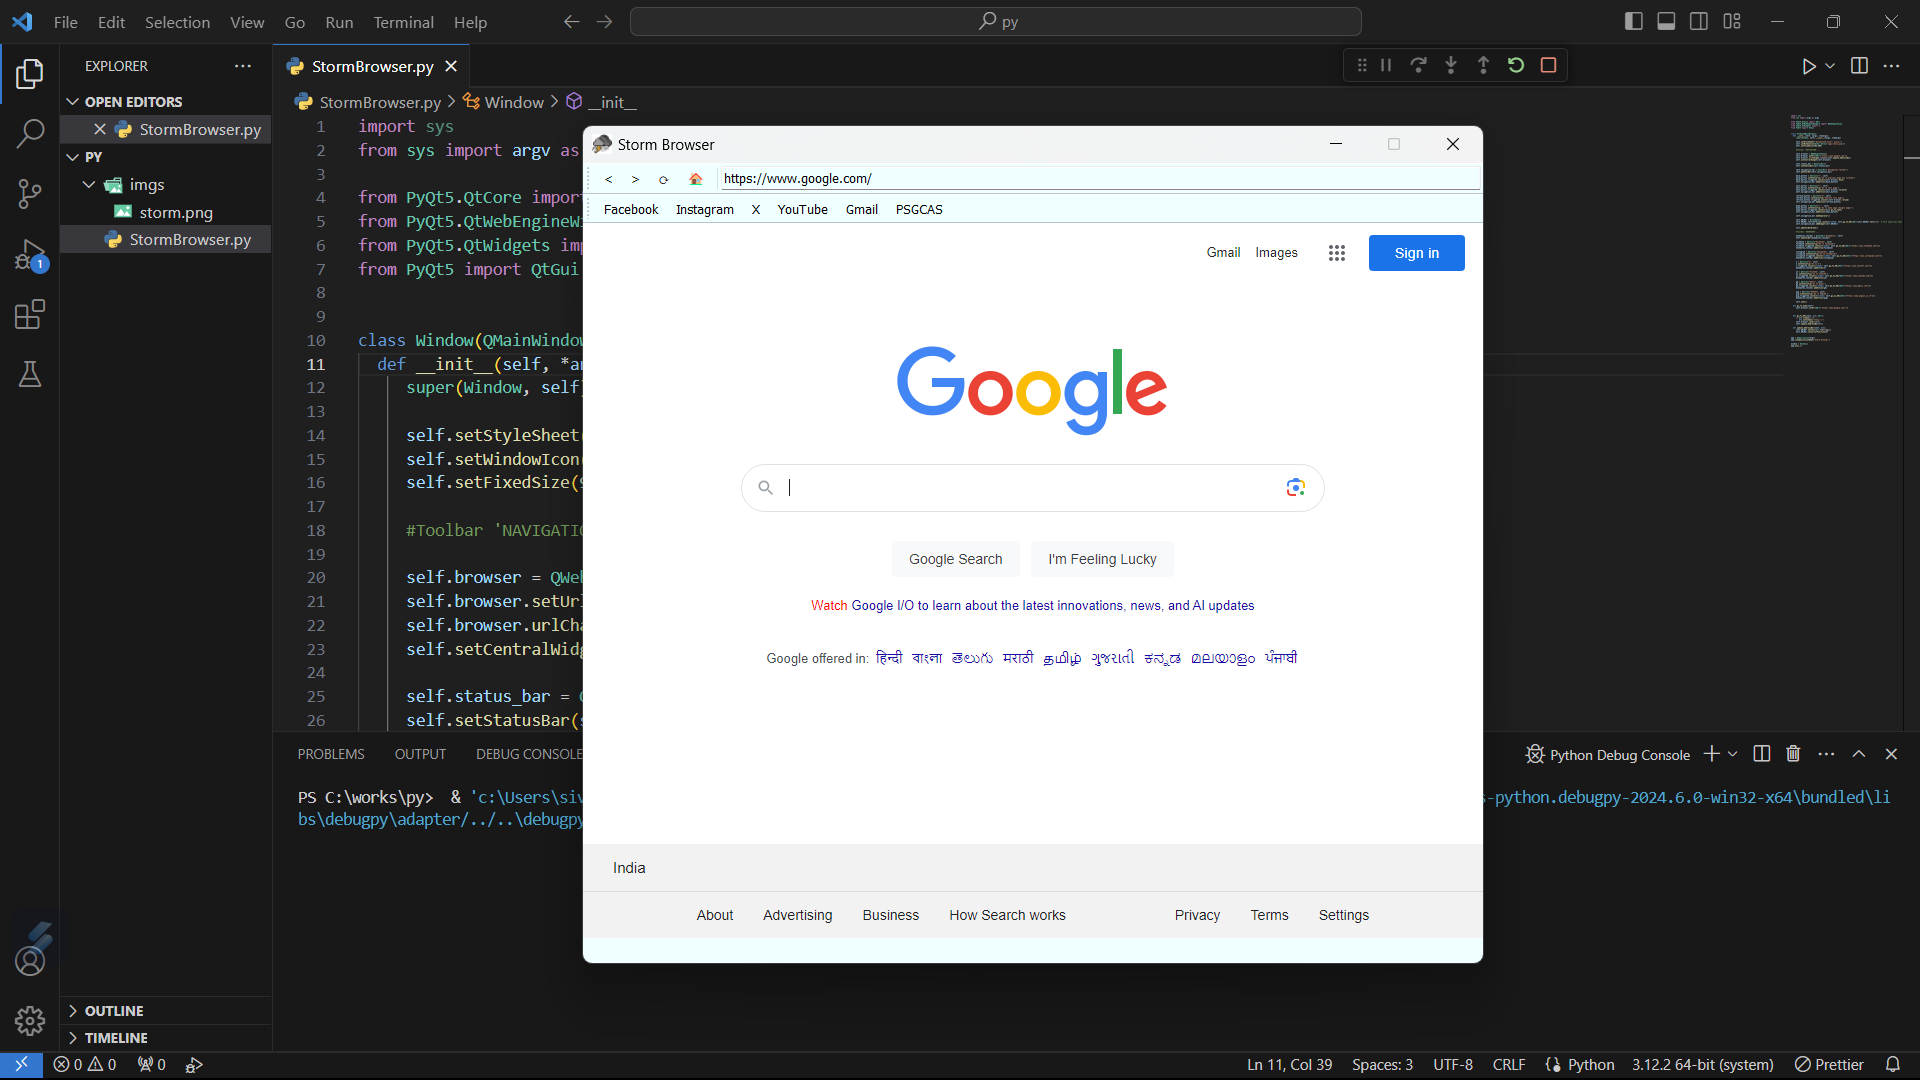Switch to the PROBLEMS tab
The image size is (1920, 1080).
coord(330,753)
